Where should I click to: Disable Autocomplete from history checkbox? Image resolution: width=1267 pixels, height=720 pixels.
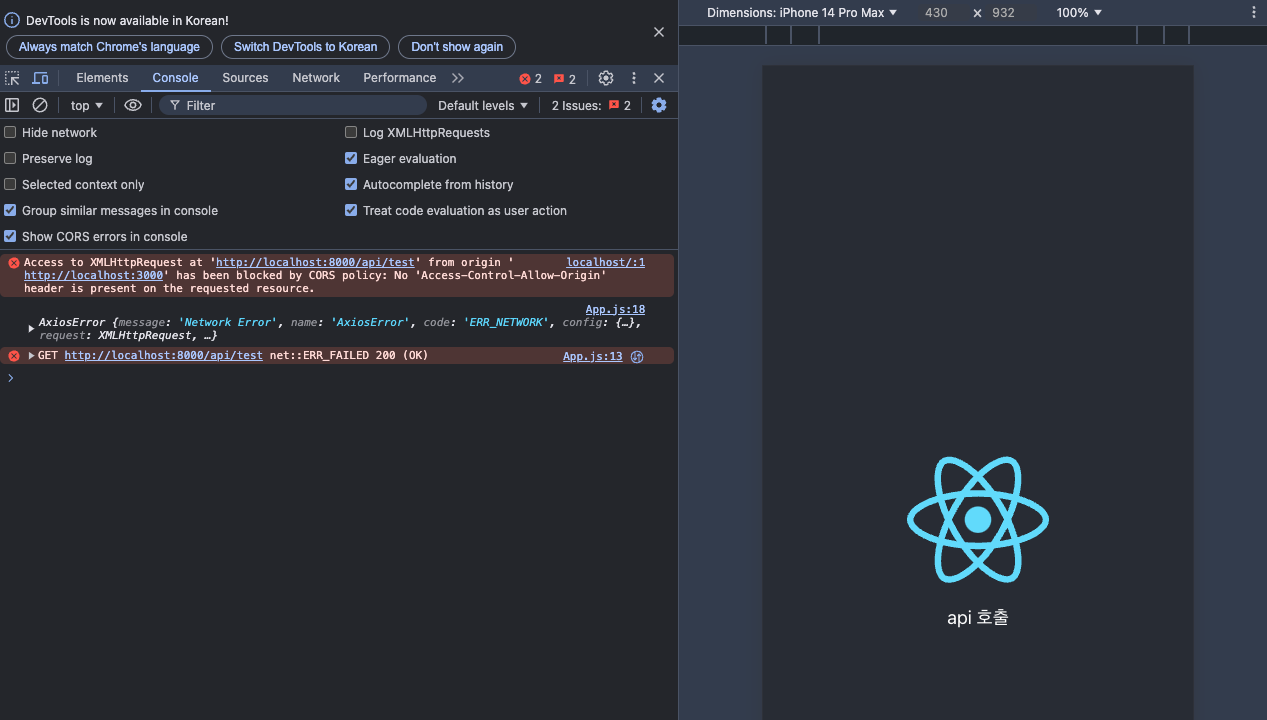pos(351,184)
